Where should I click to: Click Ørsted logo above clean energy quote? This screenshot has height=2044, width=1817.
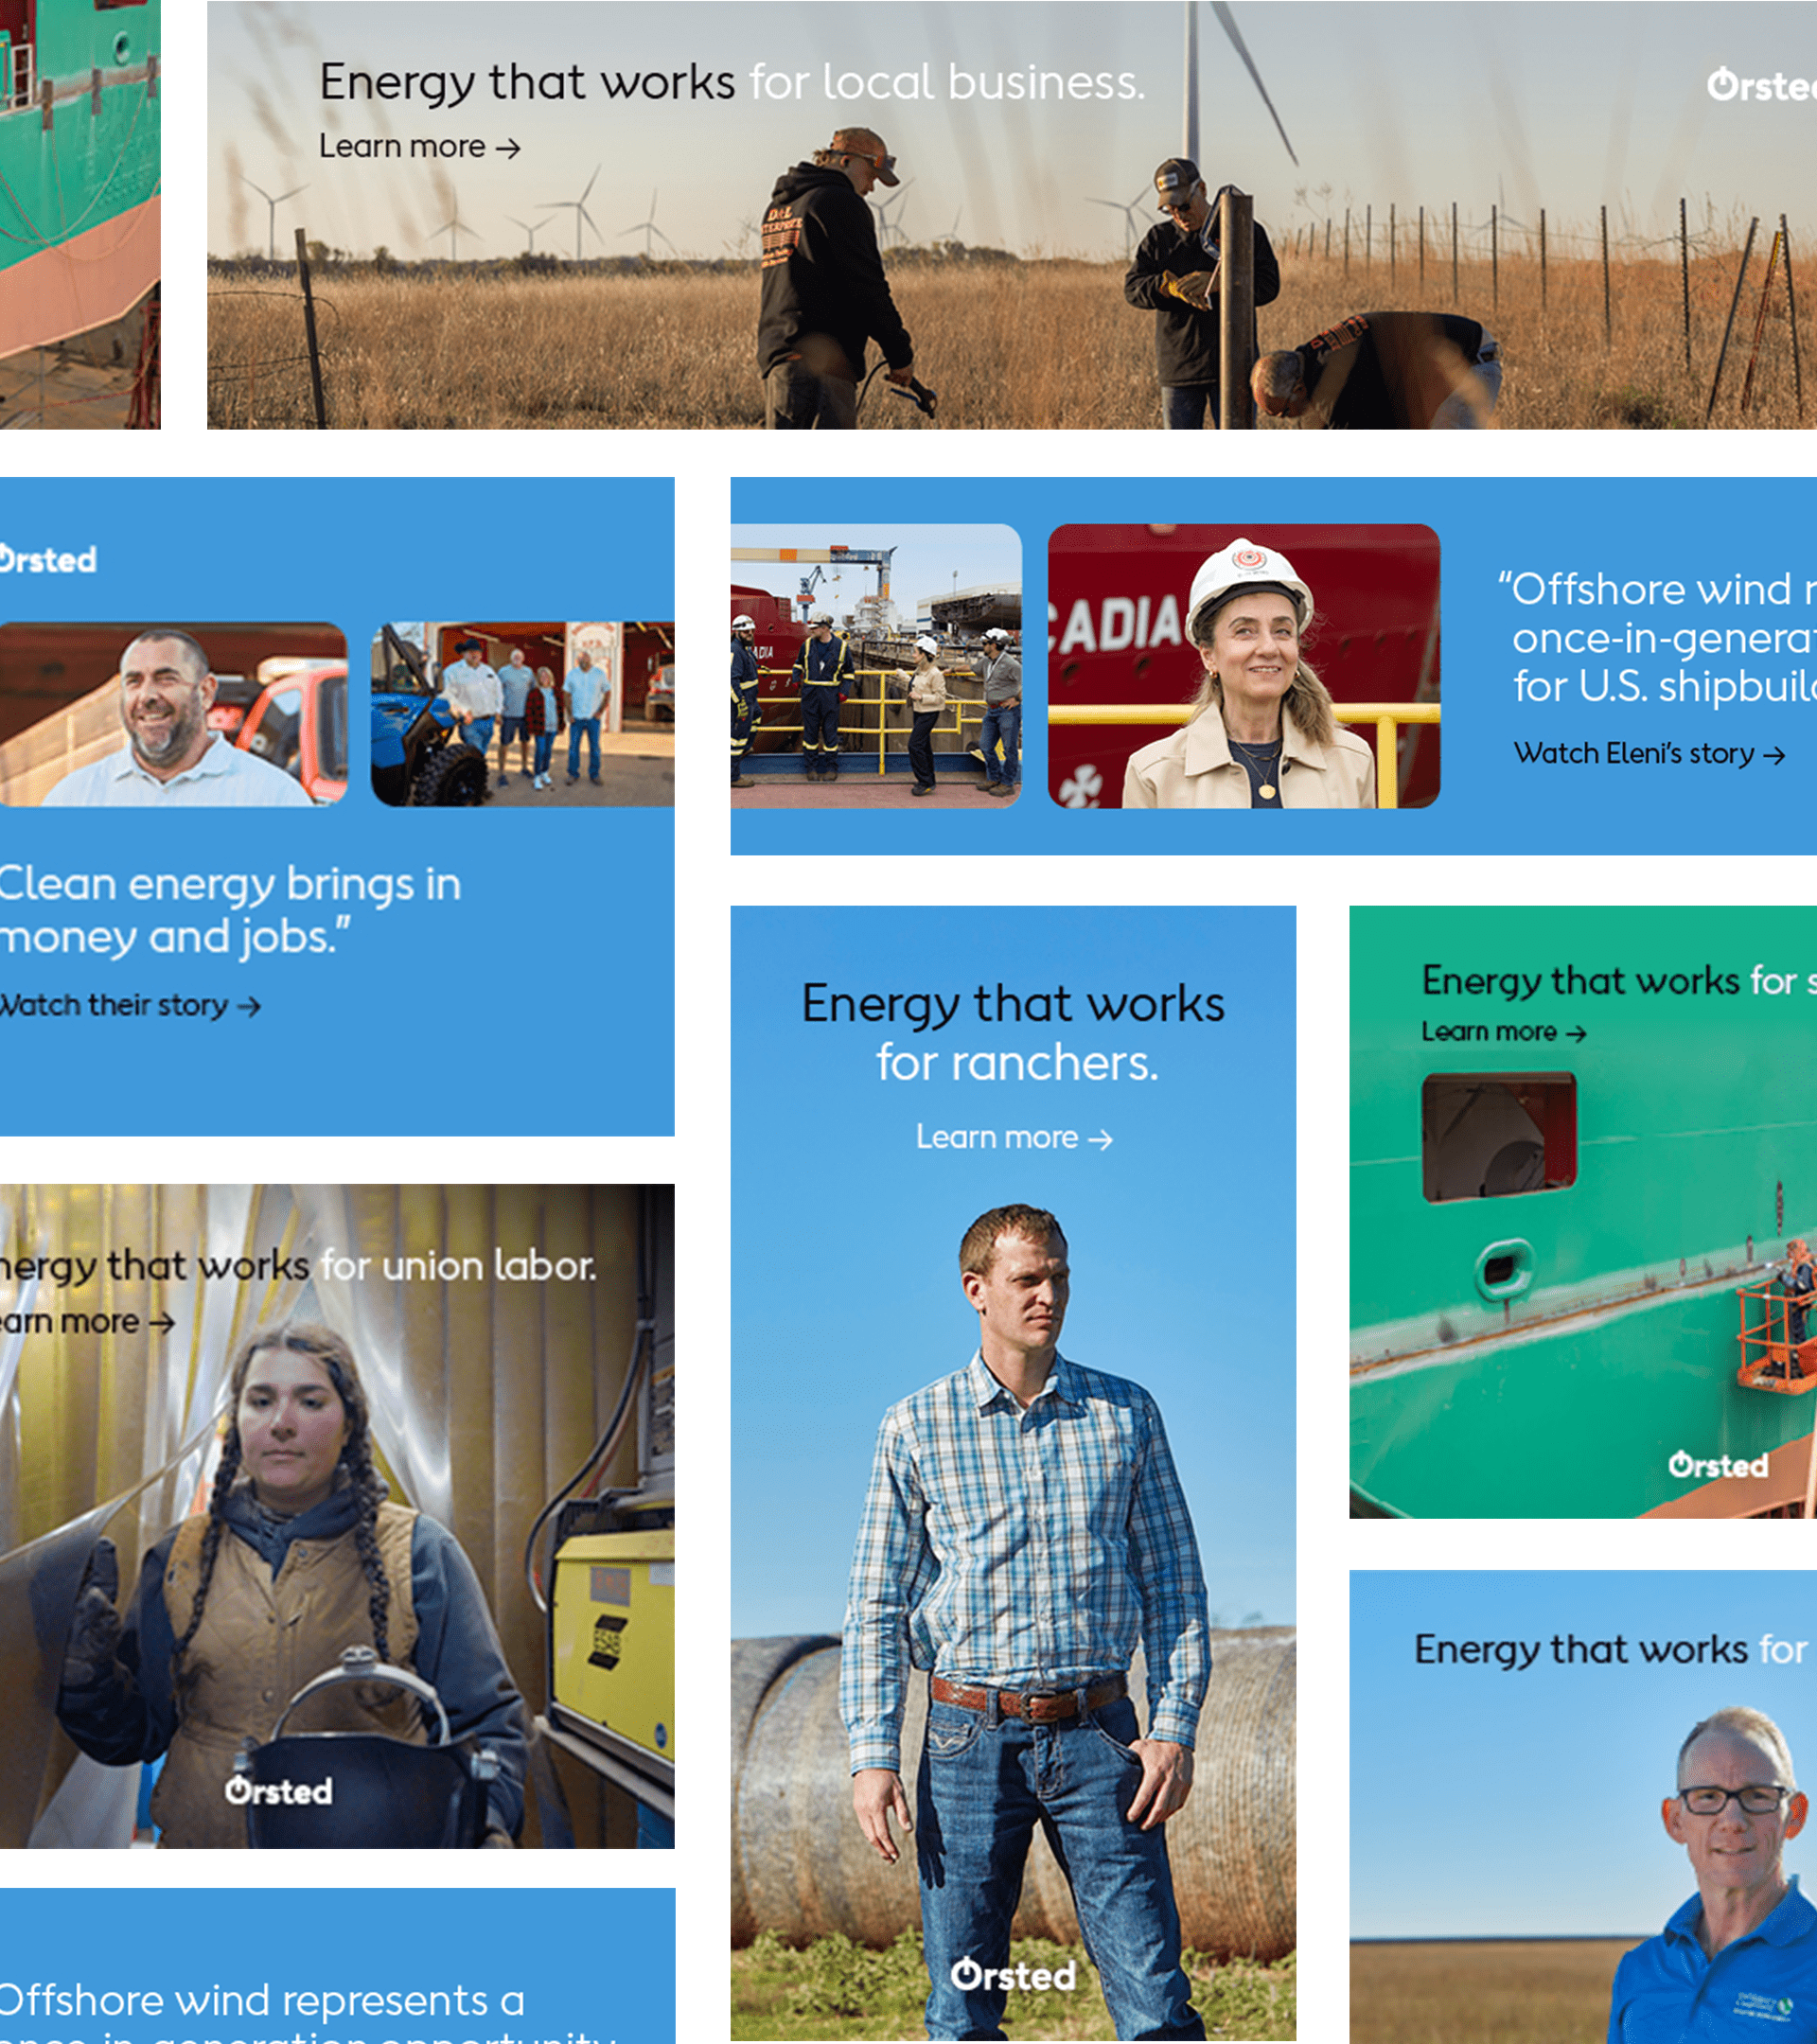point(48,559)
